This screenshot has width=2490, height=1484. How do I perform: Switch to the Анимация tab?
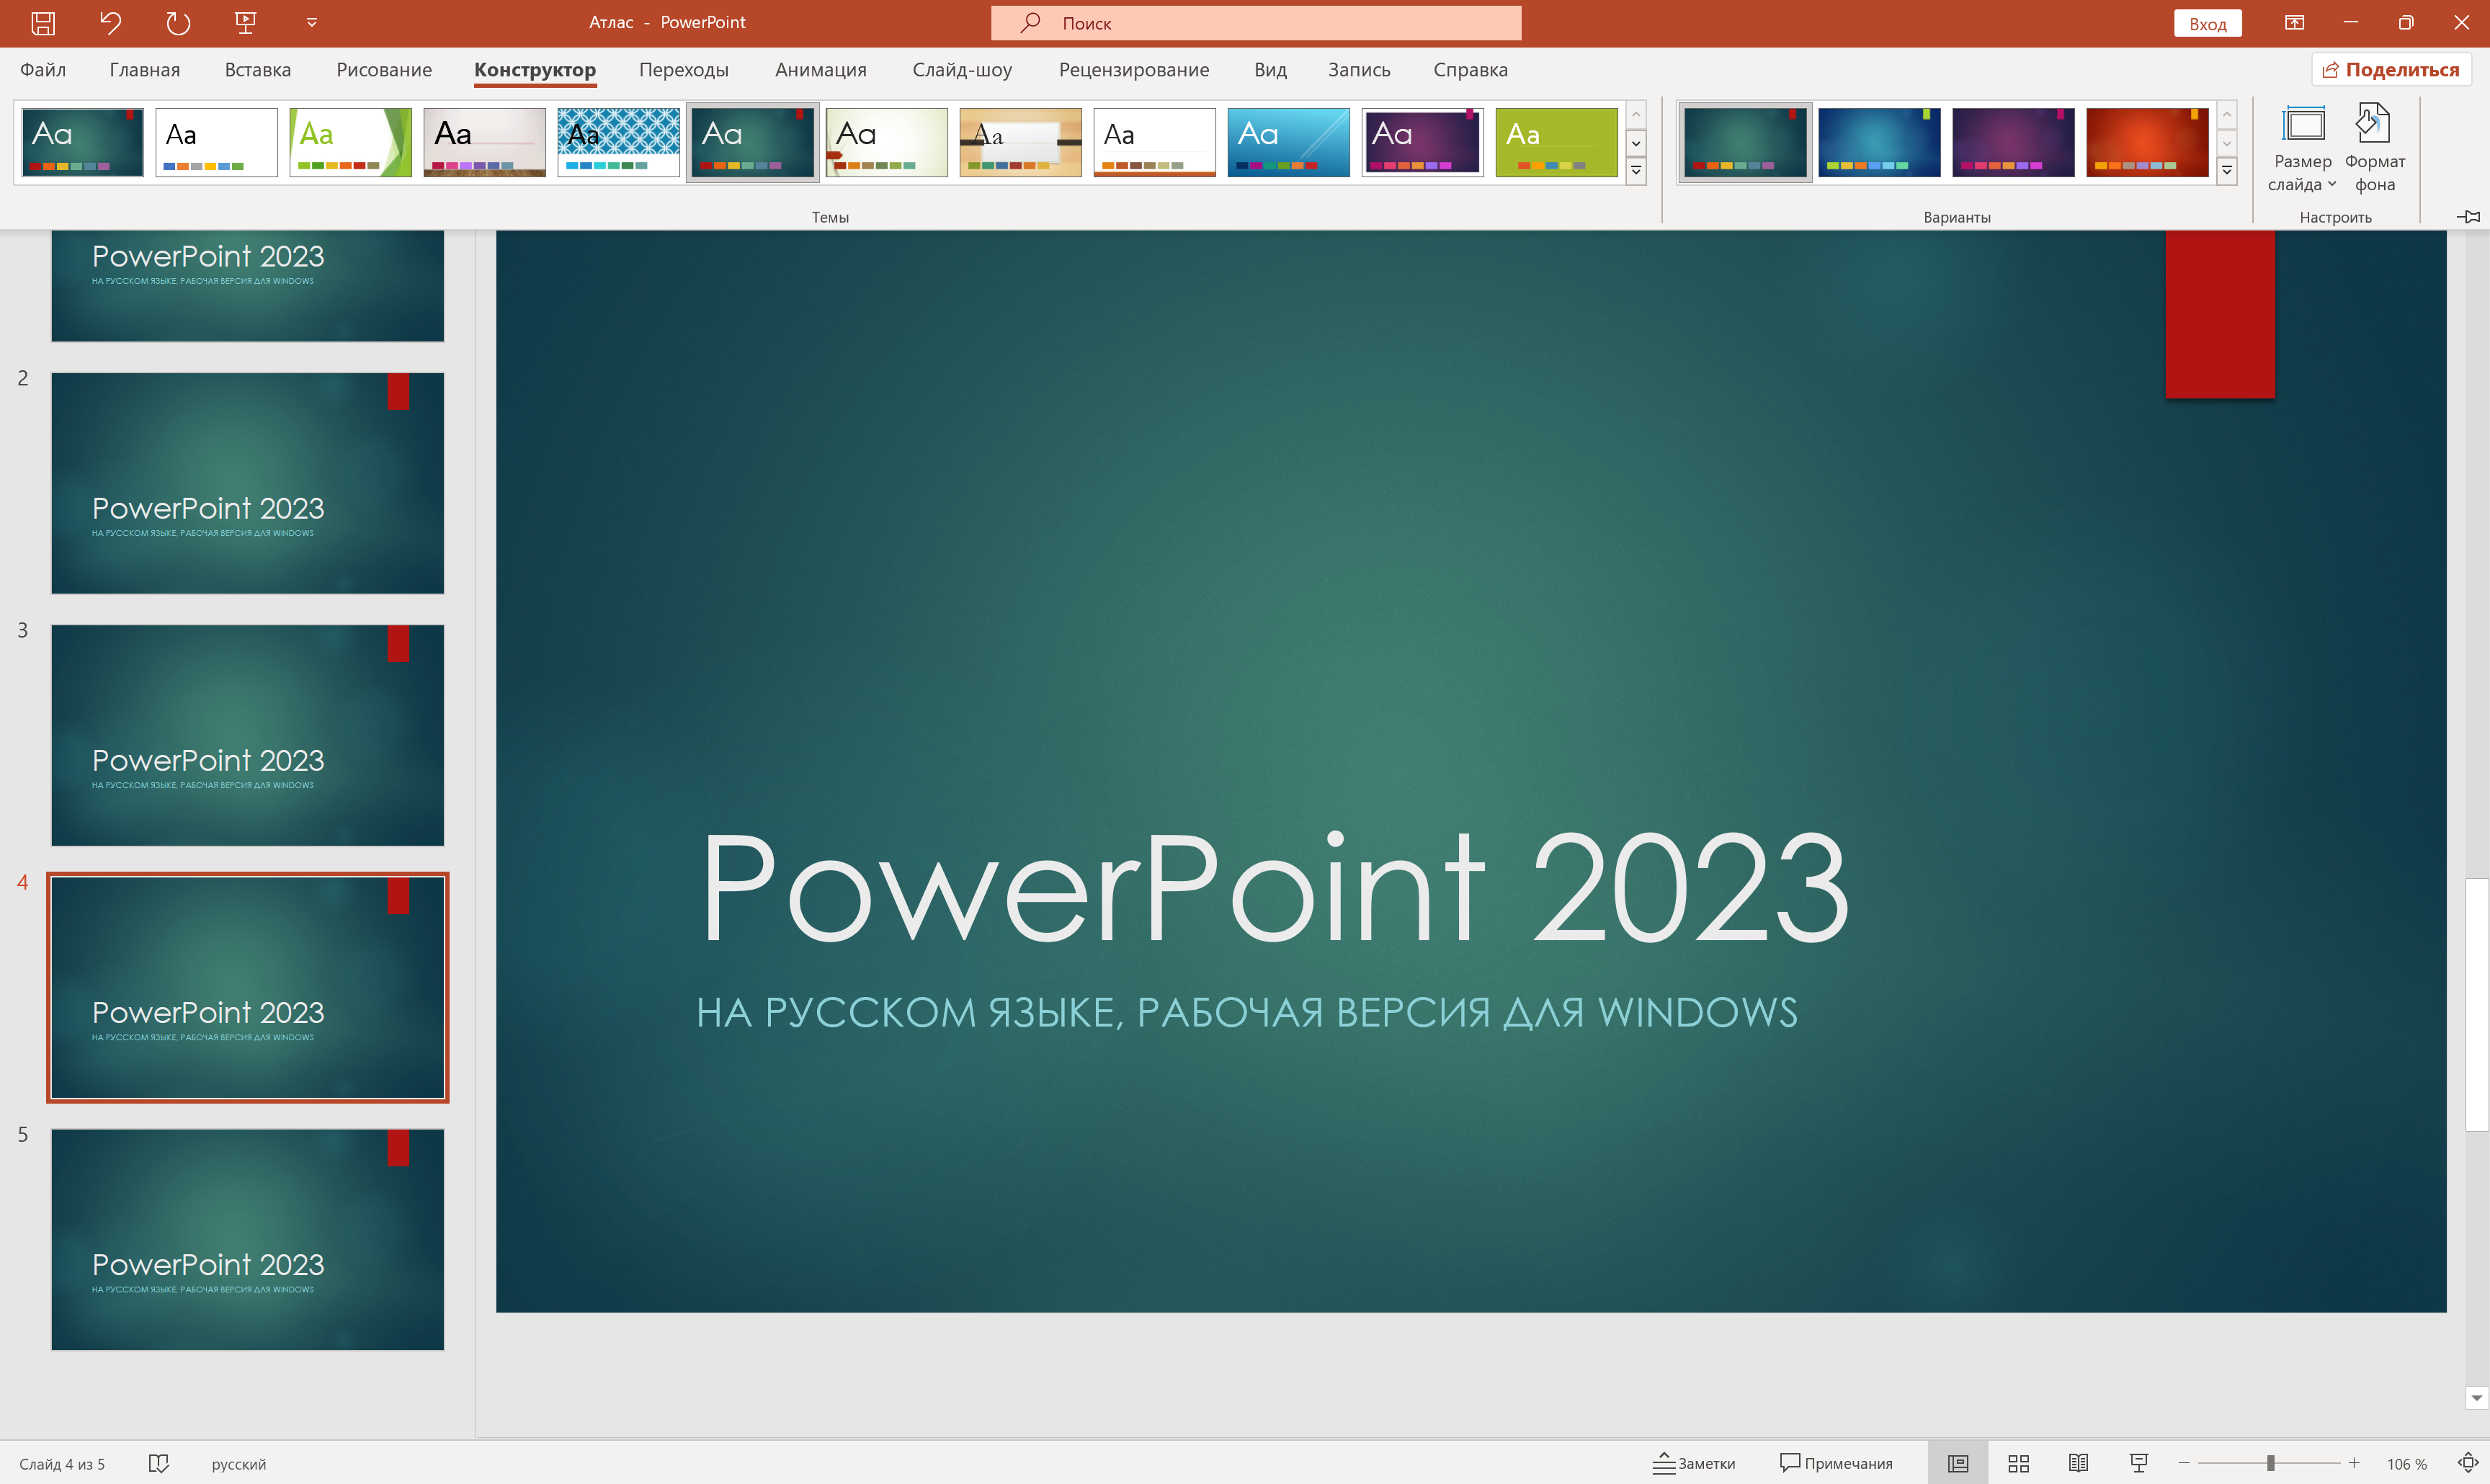(x=820, y=69)
